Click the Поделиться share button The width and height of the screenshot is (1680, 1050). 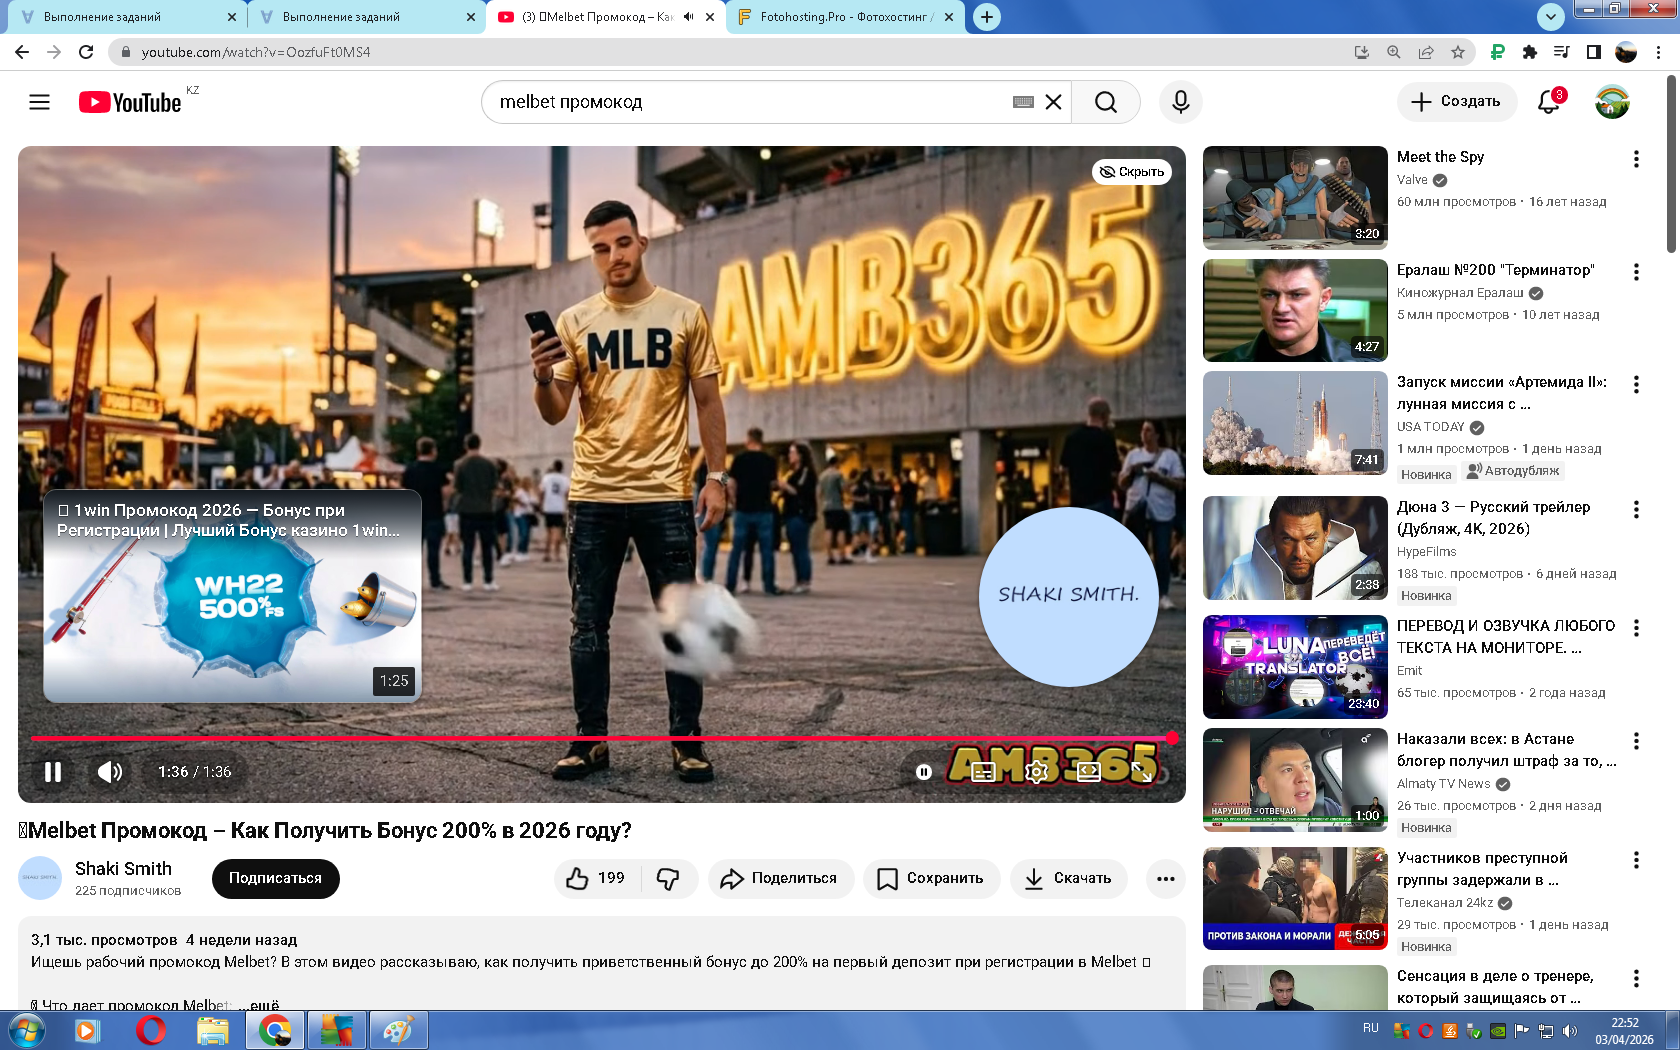pos(781,878)
